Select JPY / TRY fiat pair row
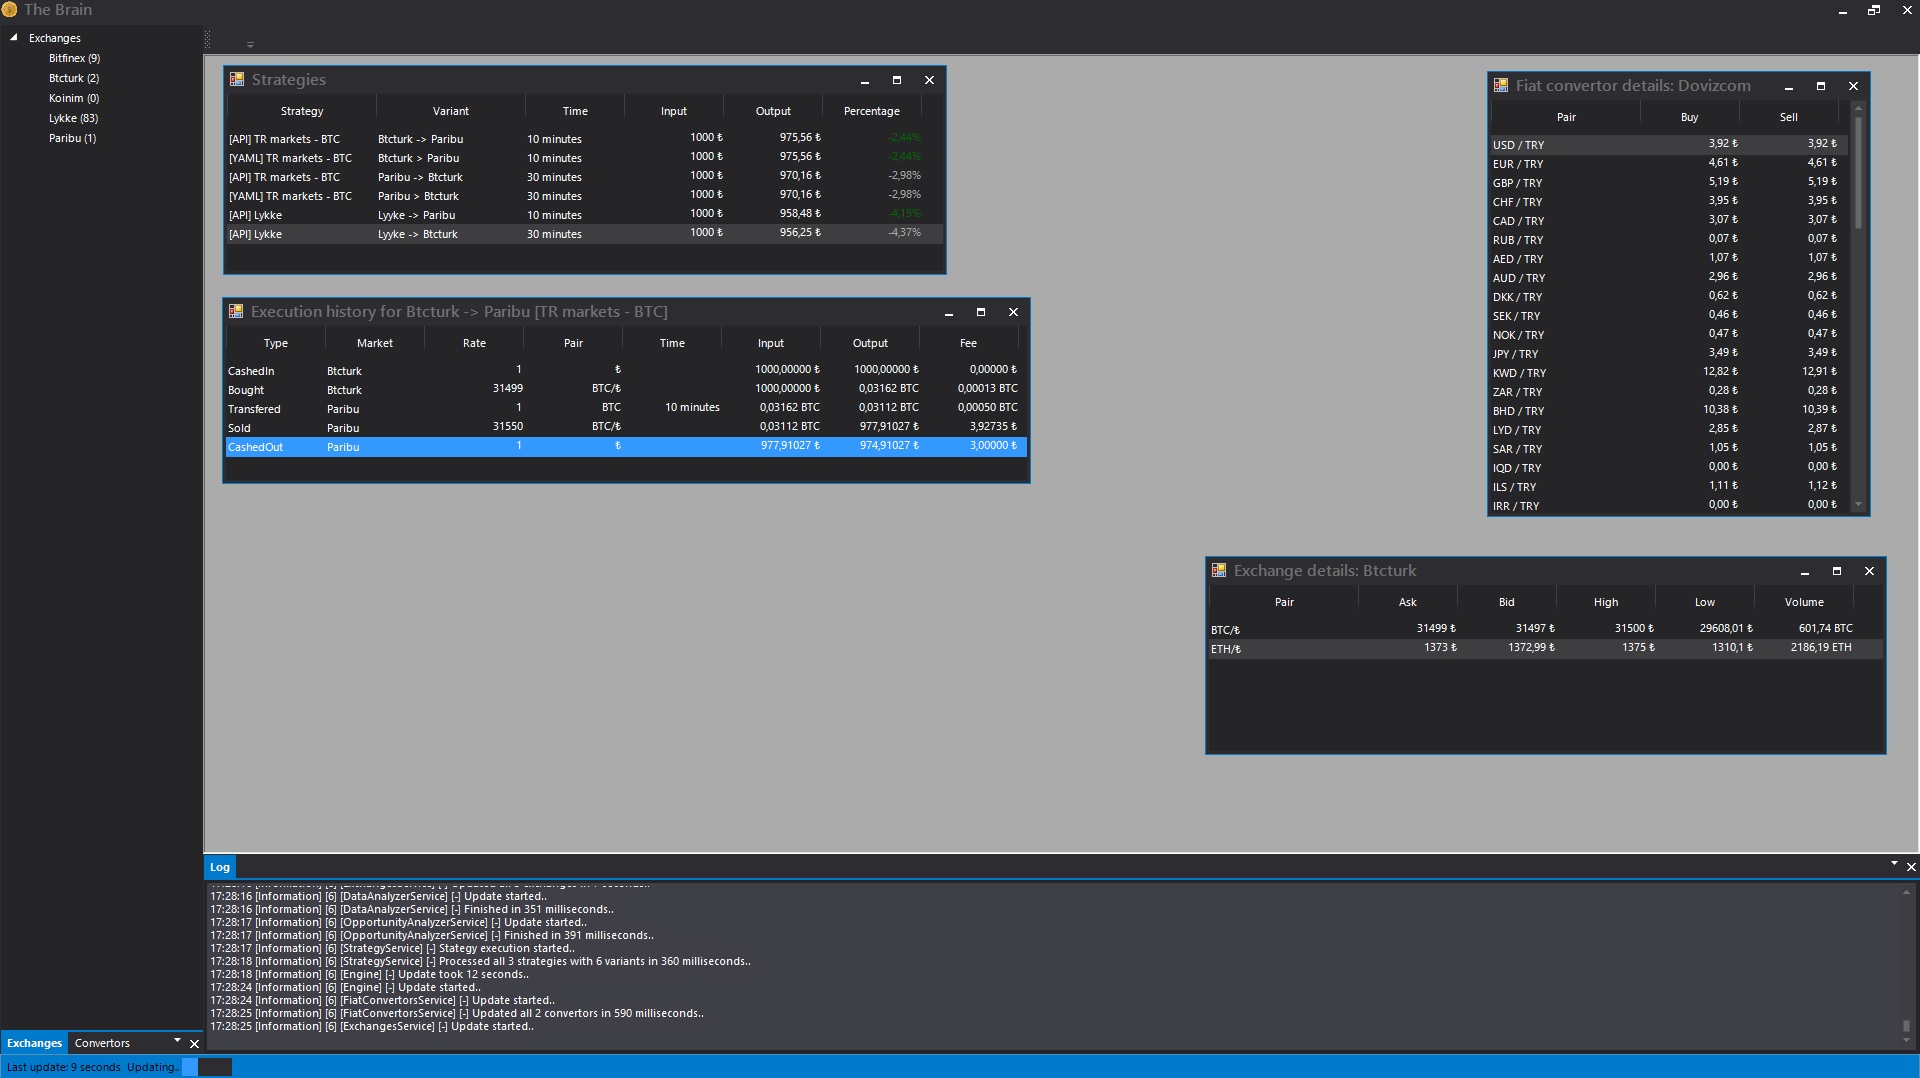This screenshot has height=1078, width=1920. [1669, 354]
